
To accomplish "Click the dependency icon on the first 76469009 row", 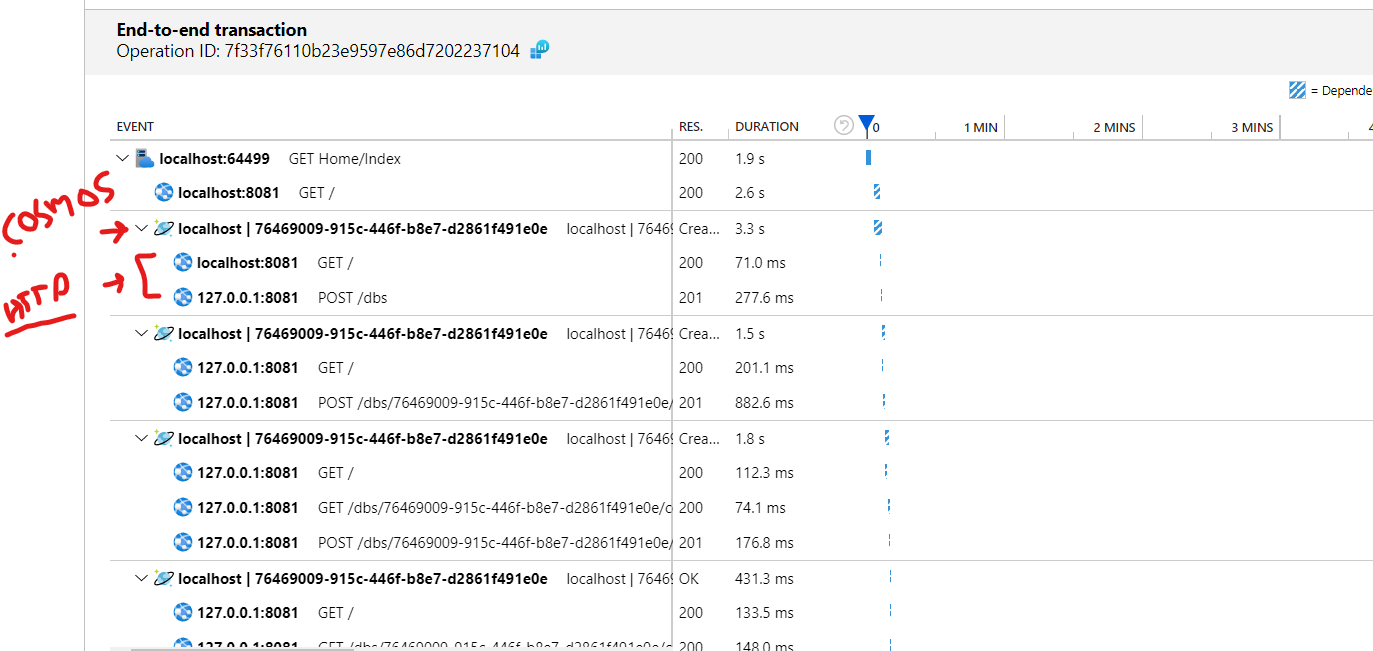I will (162, 228).
